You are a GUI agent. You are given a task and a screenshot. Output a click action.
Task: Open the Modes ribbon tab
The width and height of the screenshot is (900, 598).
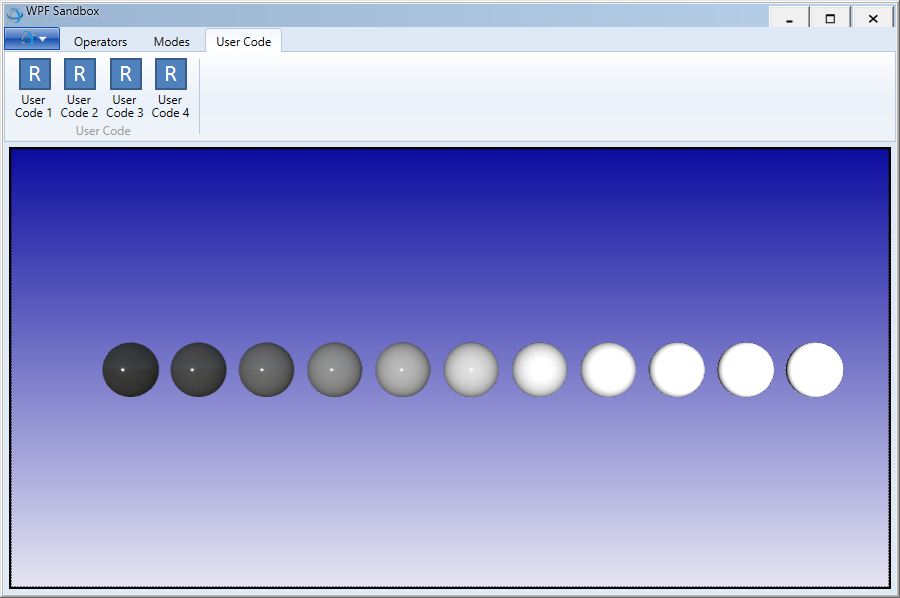(171, 42)
